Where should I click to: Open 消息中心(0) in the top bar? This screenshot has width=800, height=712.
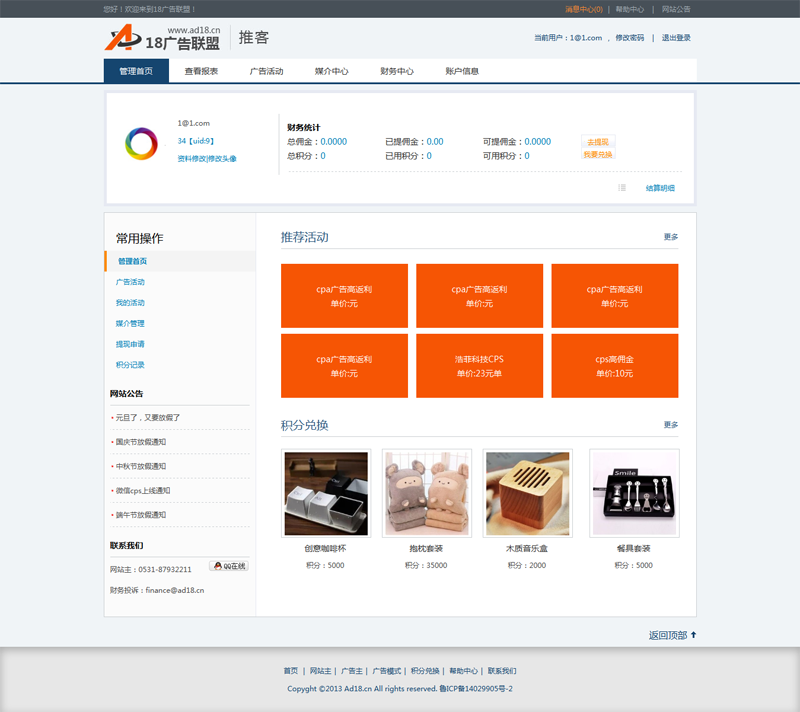(583, 9)
